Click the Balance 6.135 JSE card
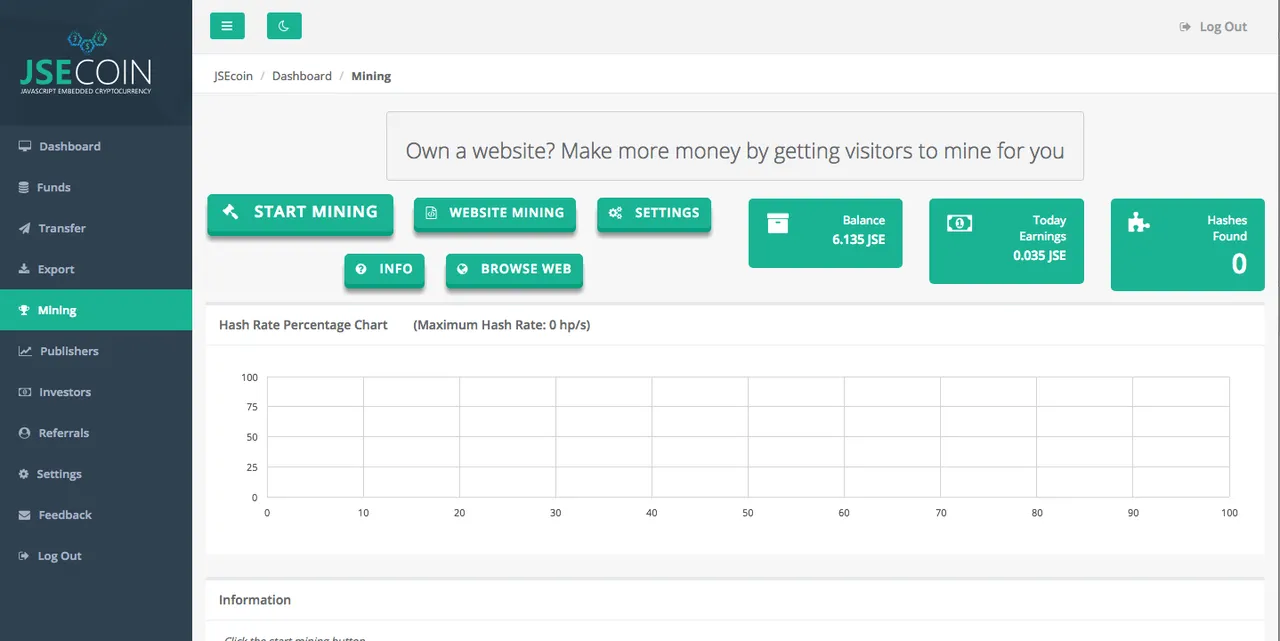 (x=825, y=233)
